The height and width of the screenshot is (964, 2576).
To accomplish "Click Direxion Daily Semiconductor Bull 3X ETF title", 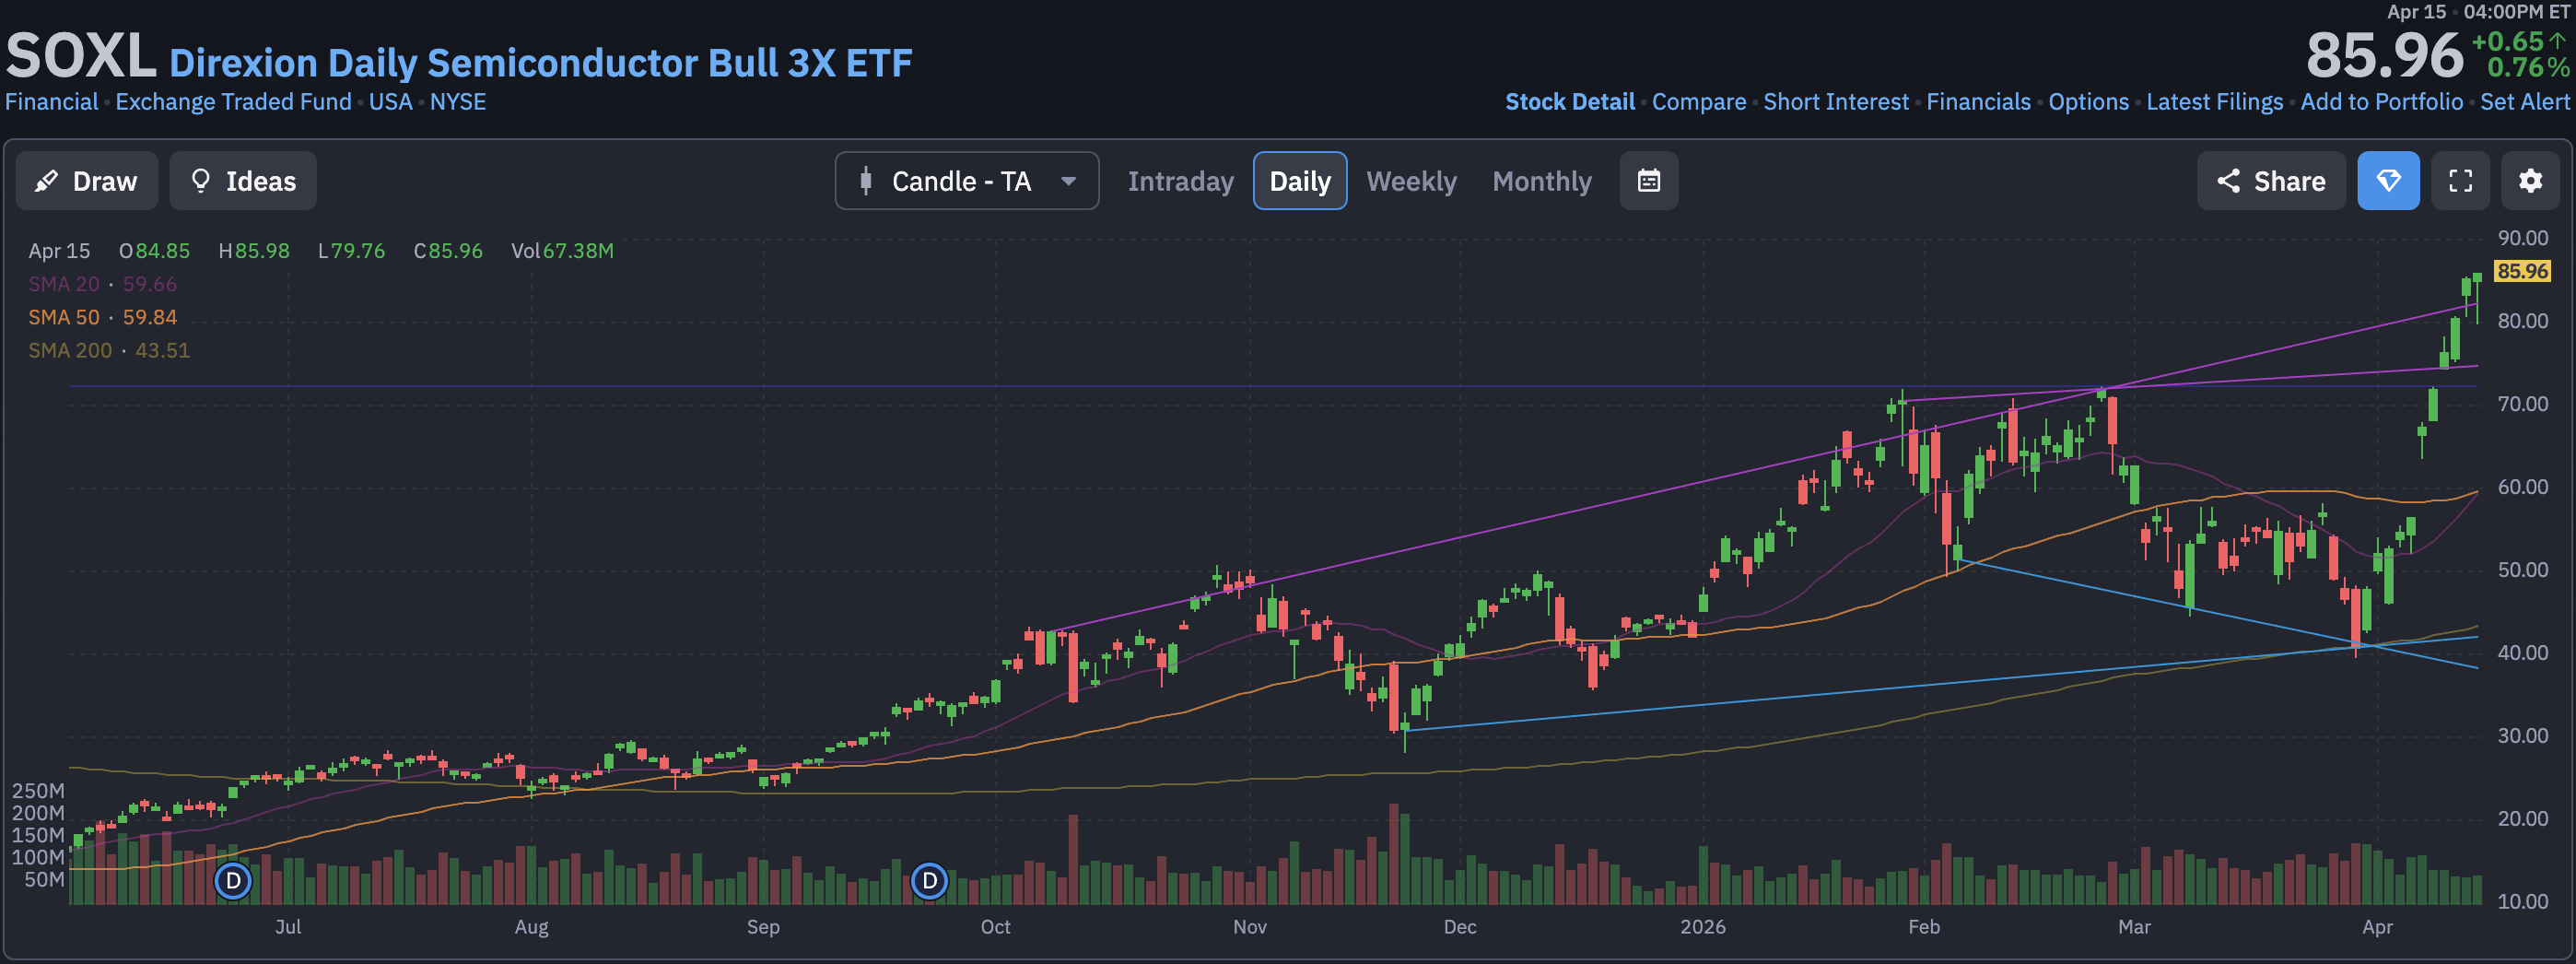I will (540, 63).
